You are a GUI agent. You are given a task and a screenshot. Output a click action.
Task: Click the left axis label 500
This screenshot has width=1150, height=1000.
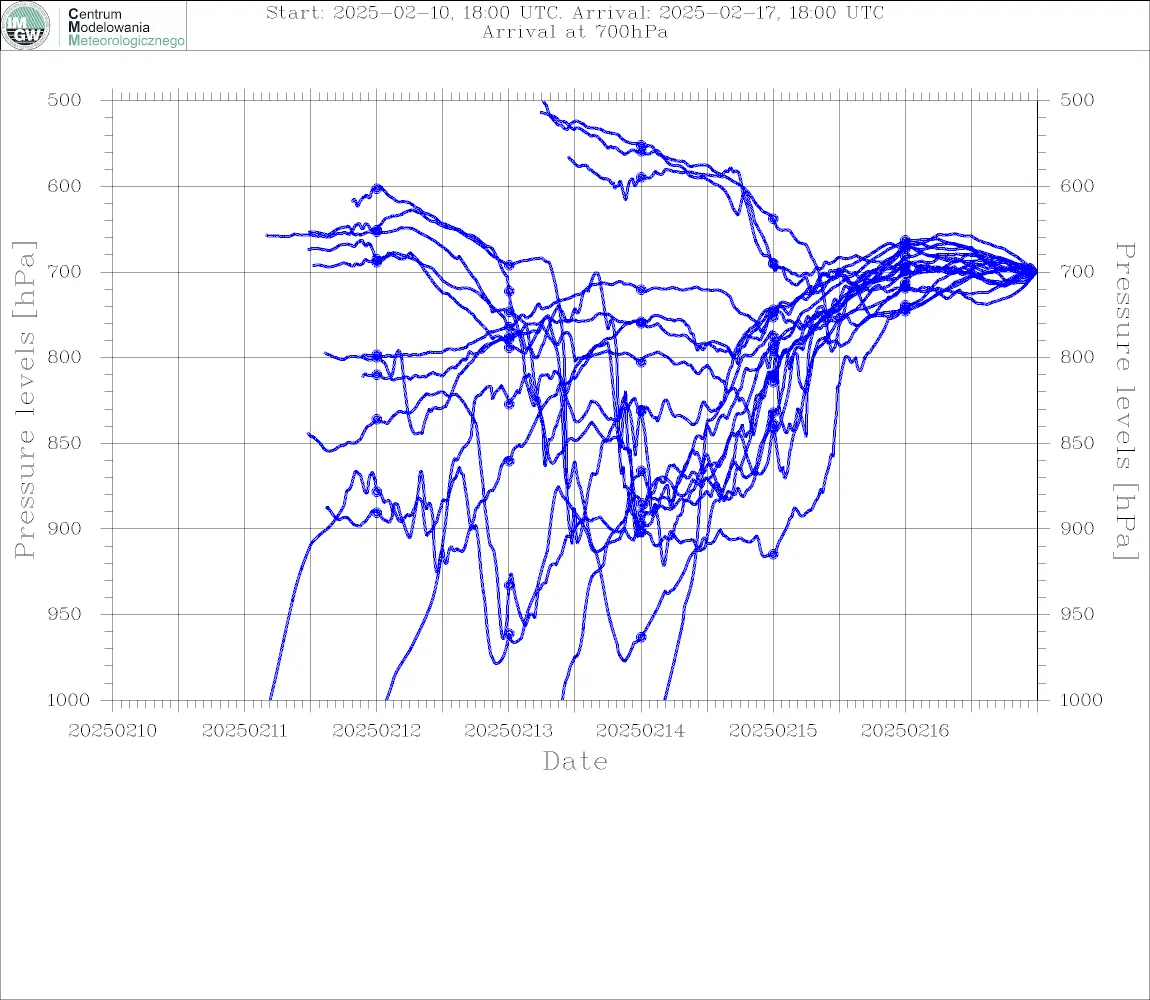[65, 100]
